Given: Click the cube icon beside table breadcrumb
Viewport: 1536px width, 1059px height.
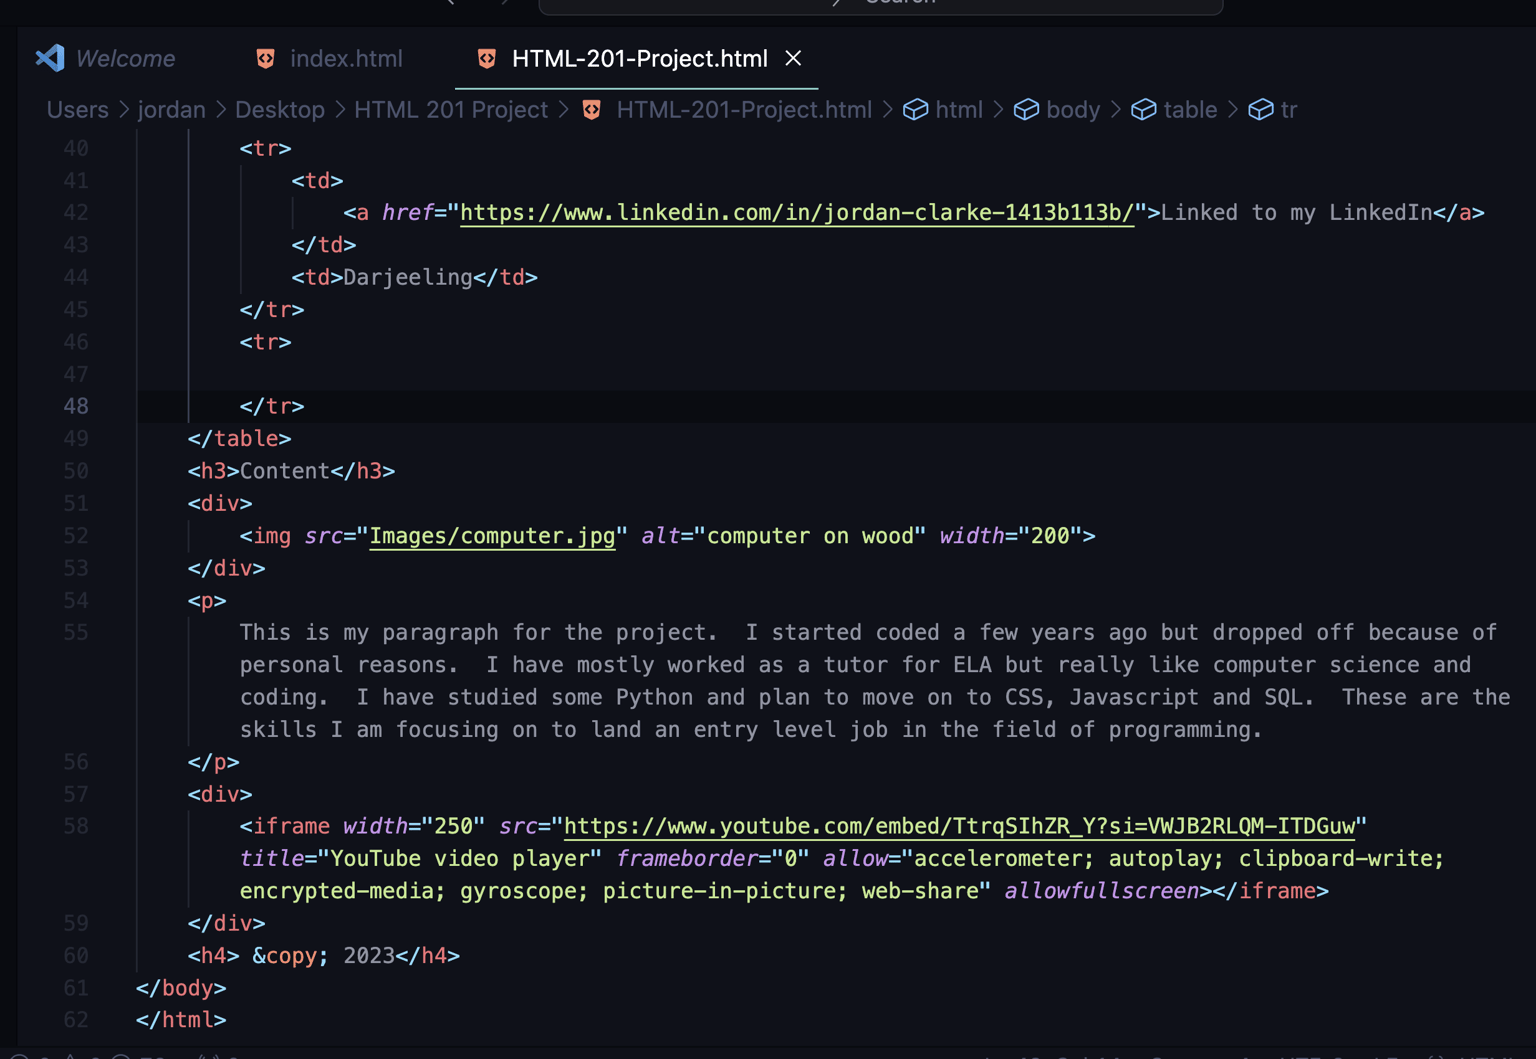Looking at the screenshot, I should coord(1144,110).
